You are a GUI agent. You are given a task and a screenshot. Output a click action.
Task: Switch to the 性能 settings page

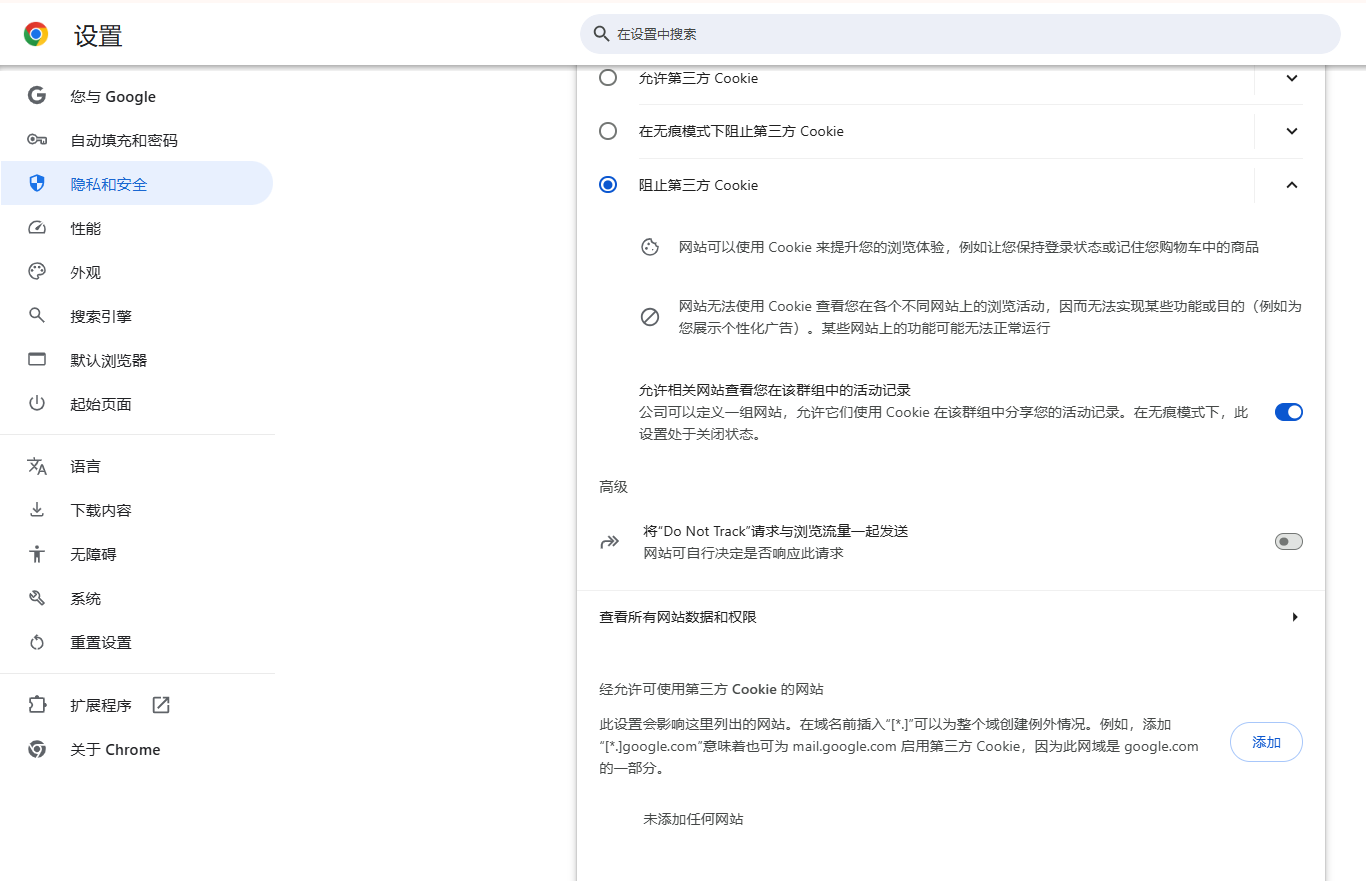pyautogui.click(x=137, y=228)
